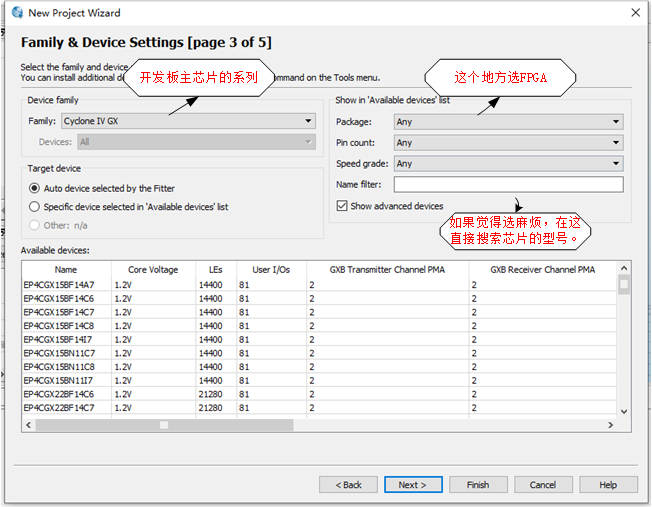Click the Quartus globe icon in title bar

coord(17,12)
